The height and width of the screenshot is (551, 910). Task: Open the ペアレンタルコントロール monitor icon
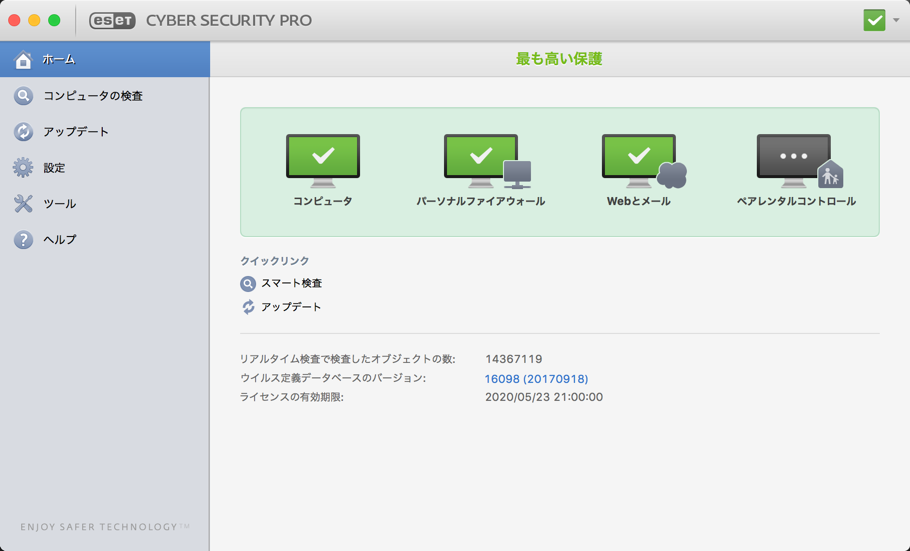tap(800, 161)
